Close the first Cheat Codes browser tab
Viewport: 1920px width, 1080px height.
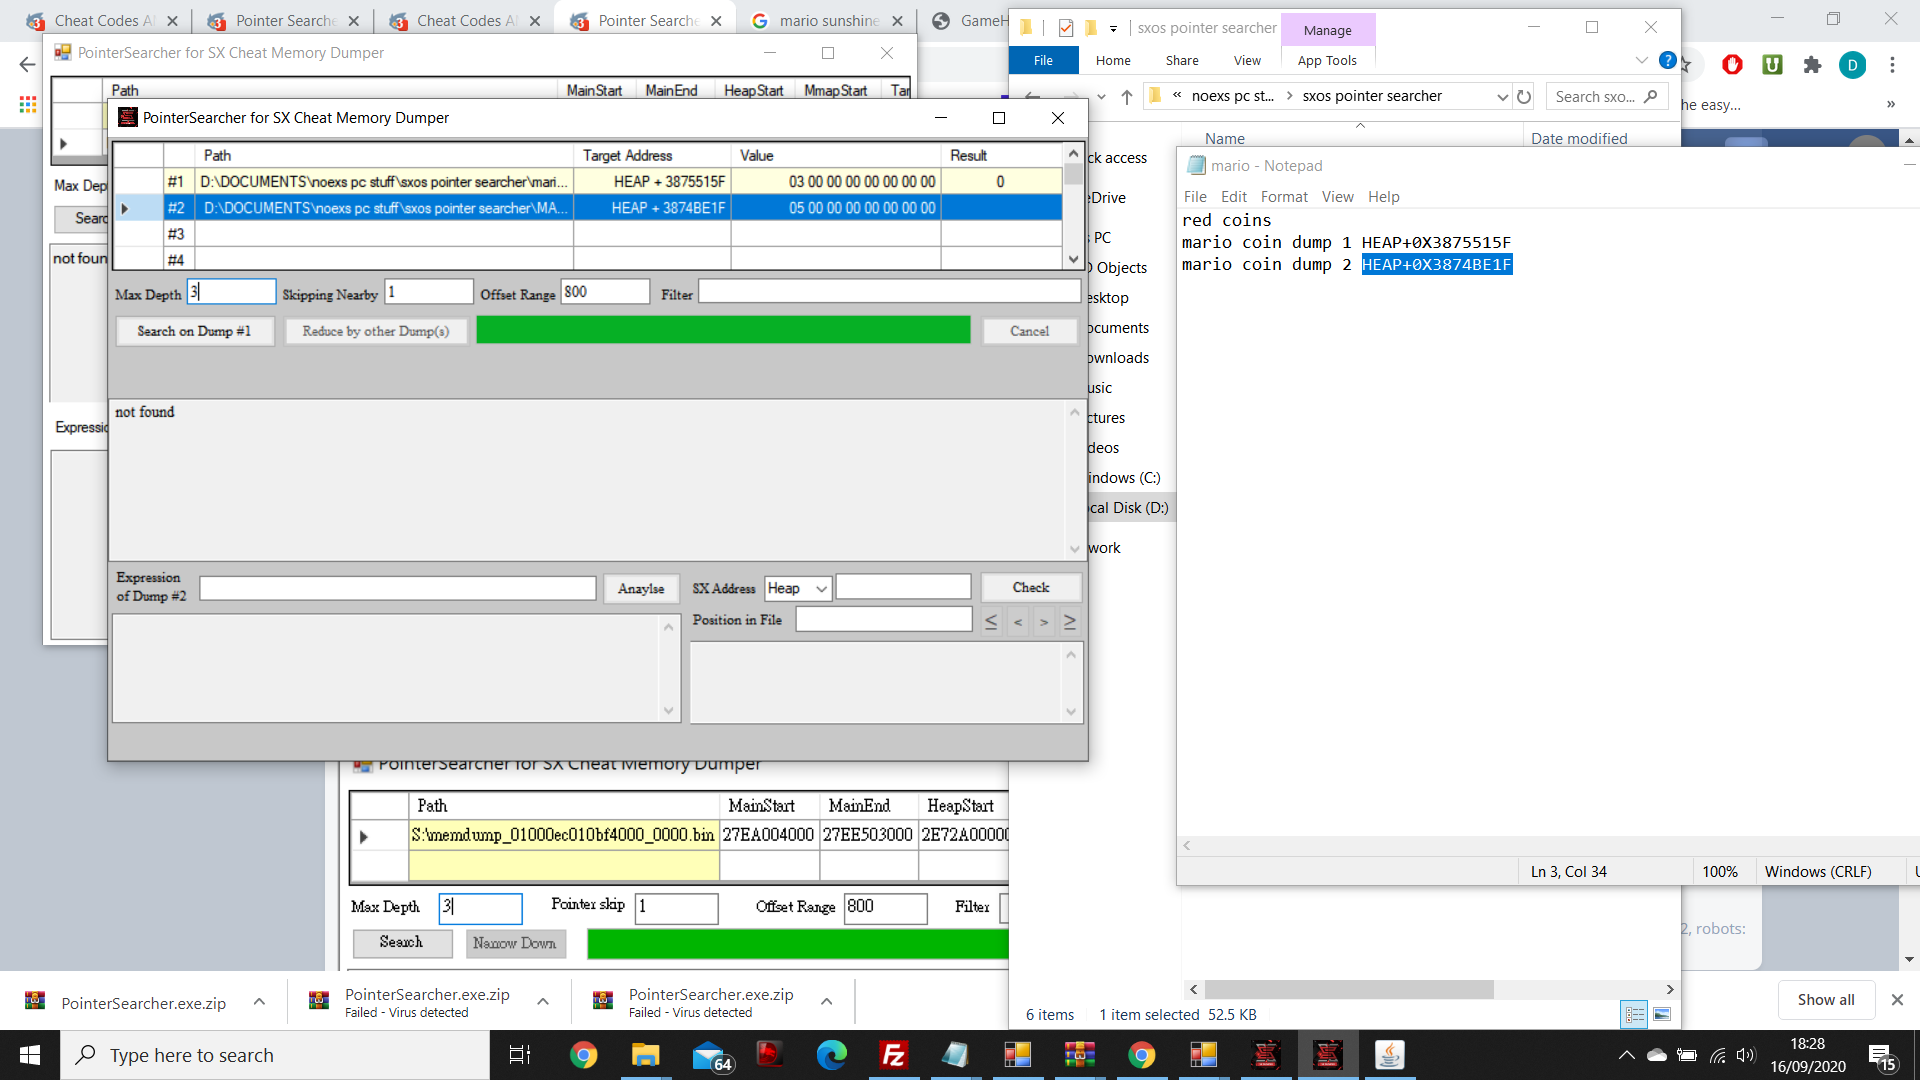tap(172, 20)
